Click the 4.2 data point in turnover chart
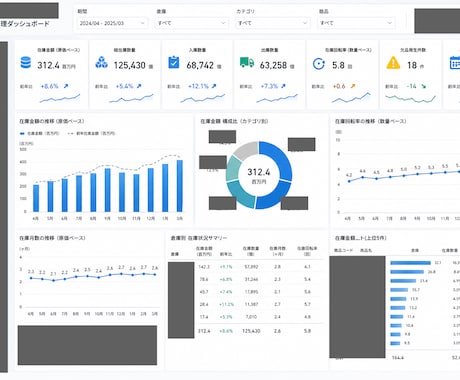Screen dimensions: 460x380 point(349,181)
